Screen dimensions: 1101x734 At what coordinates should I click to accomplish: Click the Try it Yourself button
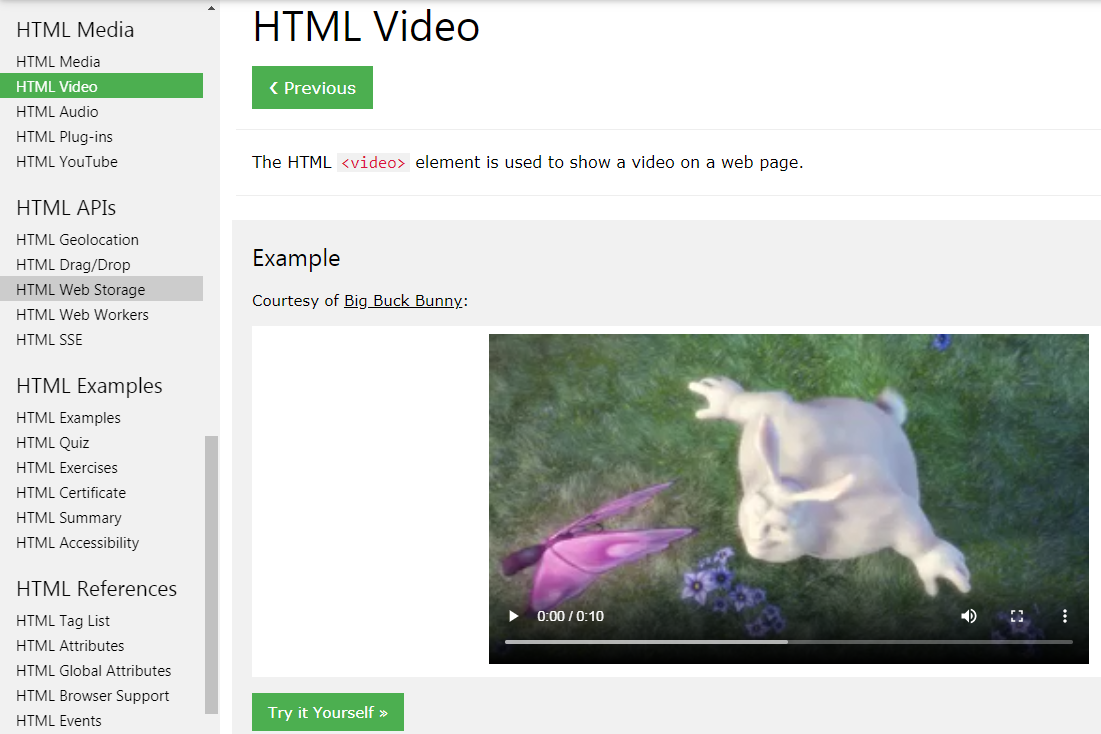coord(328,712)
